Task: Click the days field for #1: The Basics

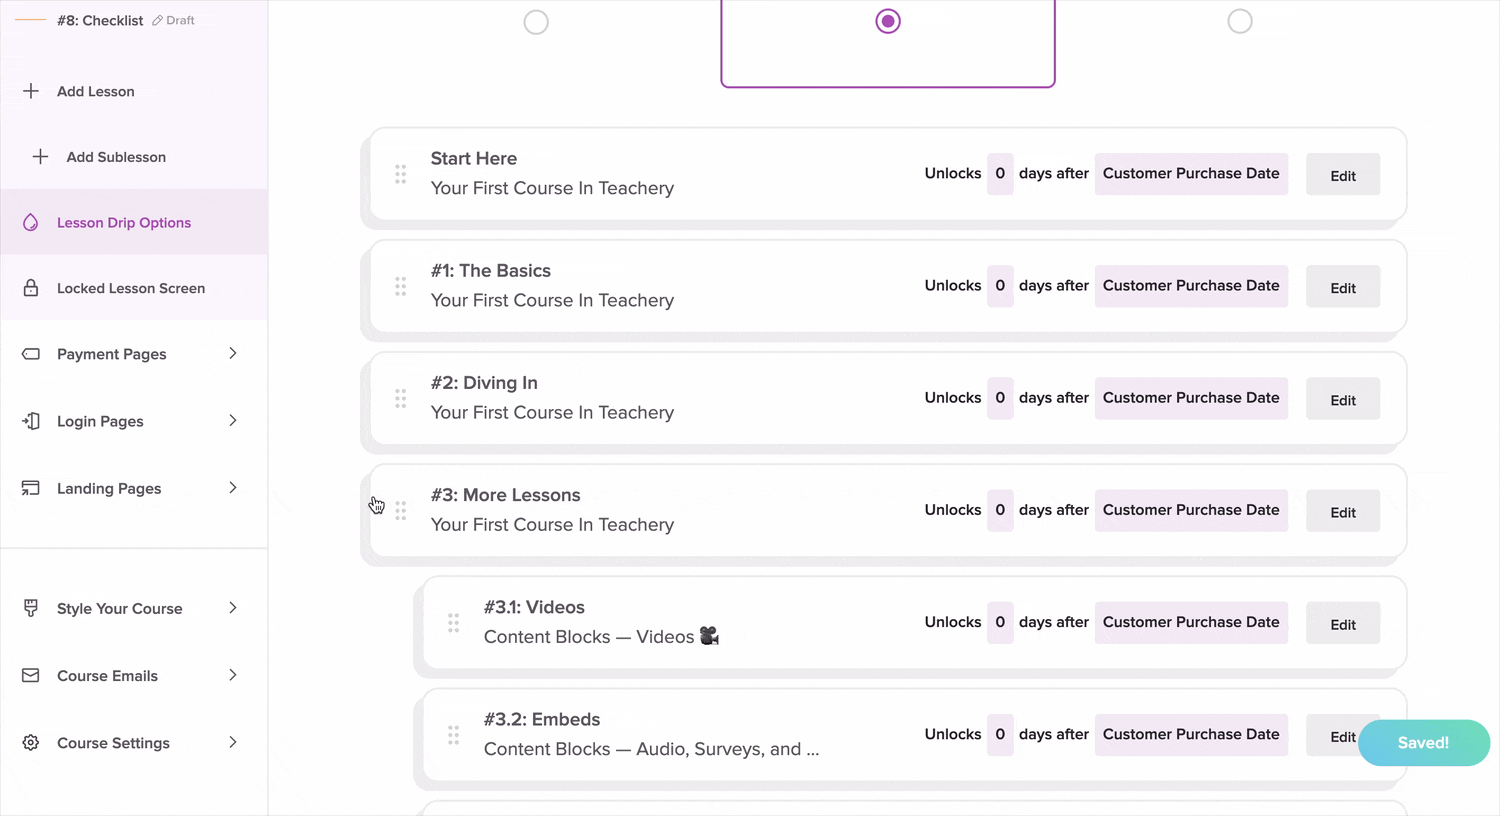Action: pos(1000,286)
